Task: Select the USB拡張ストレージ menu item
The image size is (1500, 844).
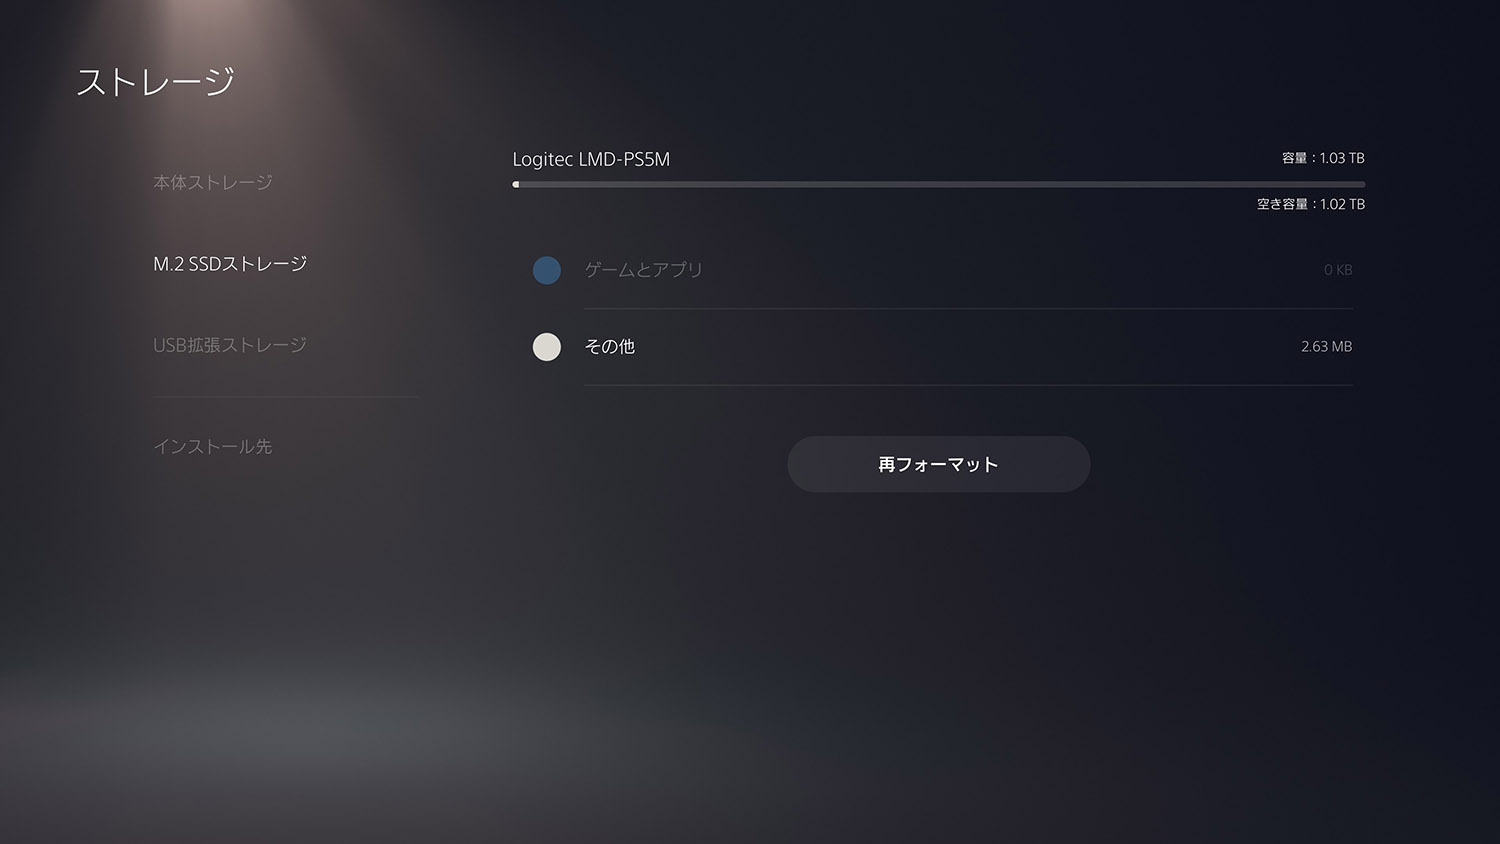Action: (230, 345)
